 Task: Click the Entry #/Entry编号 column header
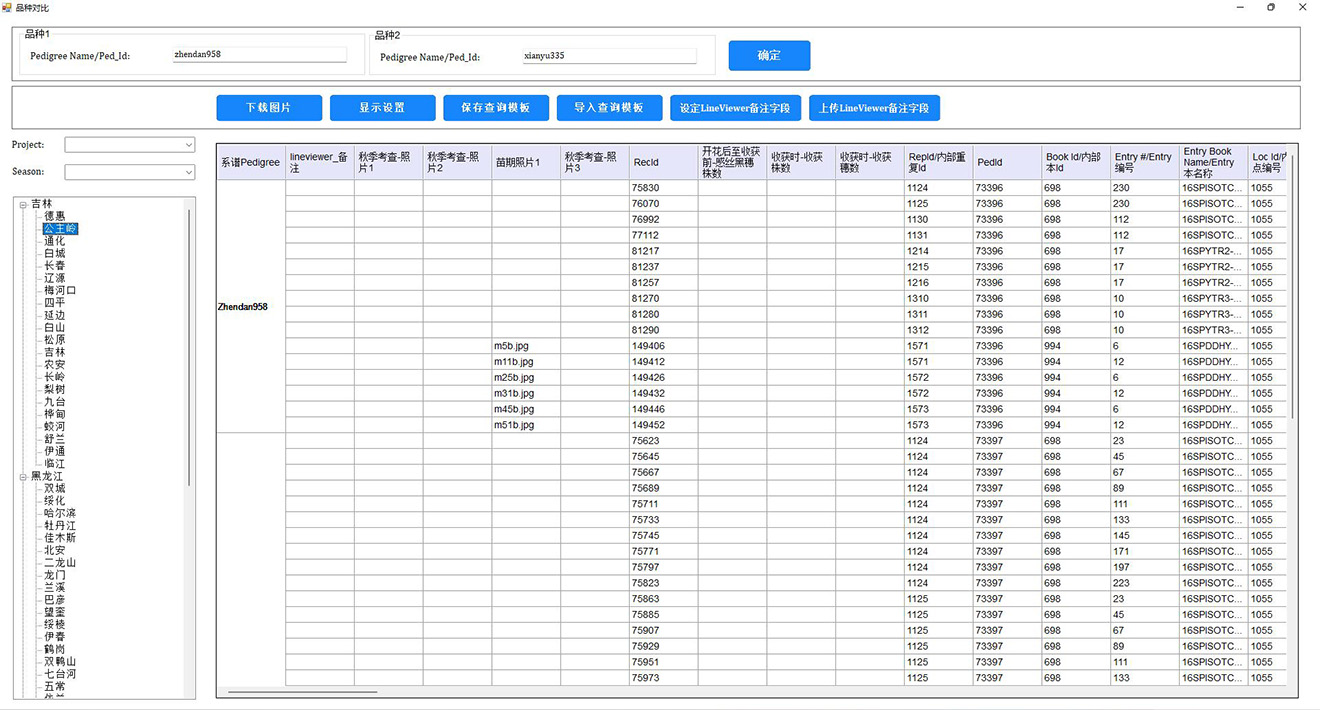(1145, 162)
